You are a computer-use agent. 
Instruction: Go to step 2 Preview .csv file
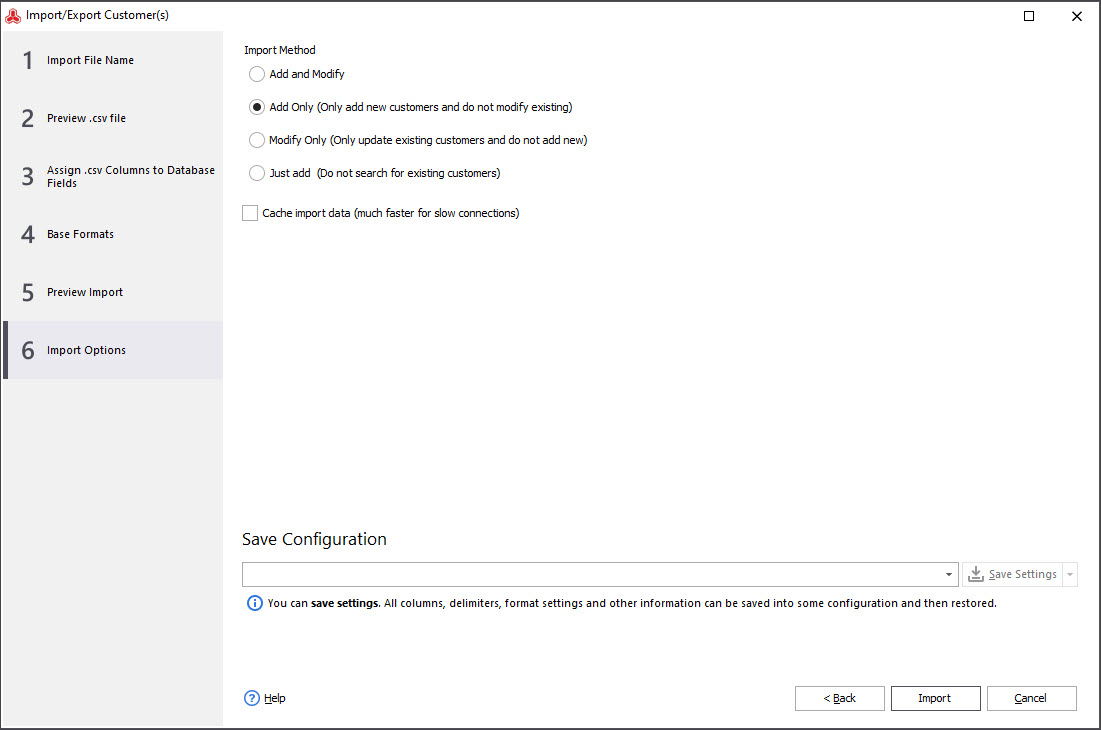coord(112,118)
